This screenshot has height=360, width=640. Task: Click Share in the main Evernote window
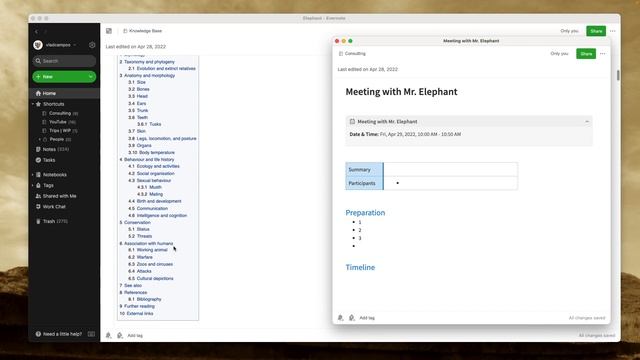point(596,31)
